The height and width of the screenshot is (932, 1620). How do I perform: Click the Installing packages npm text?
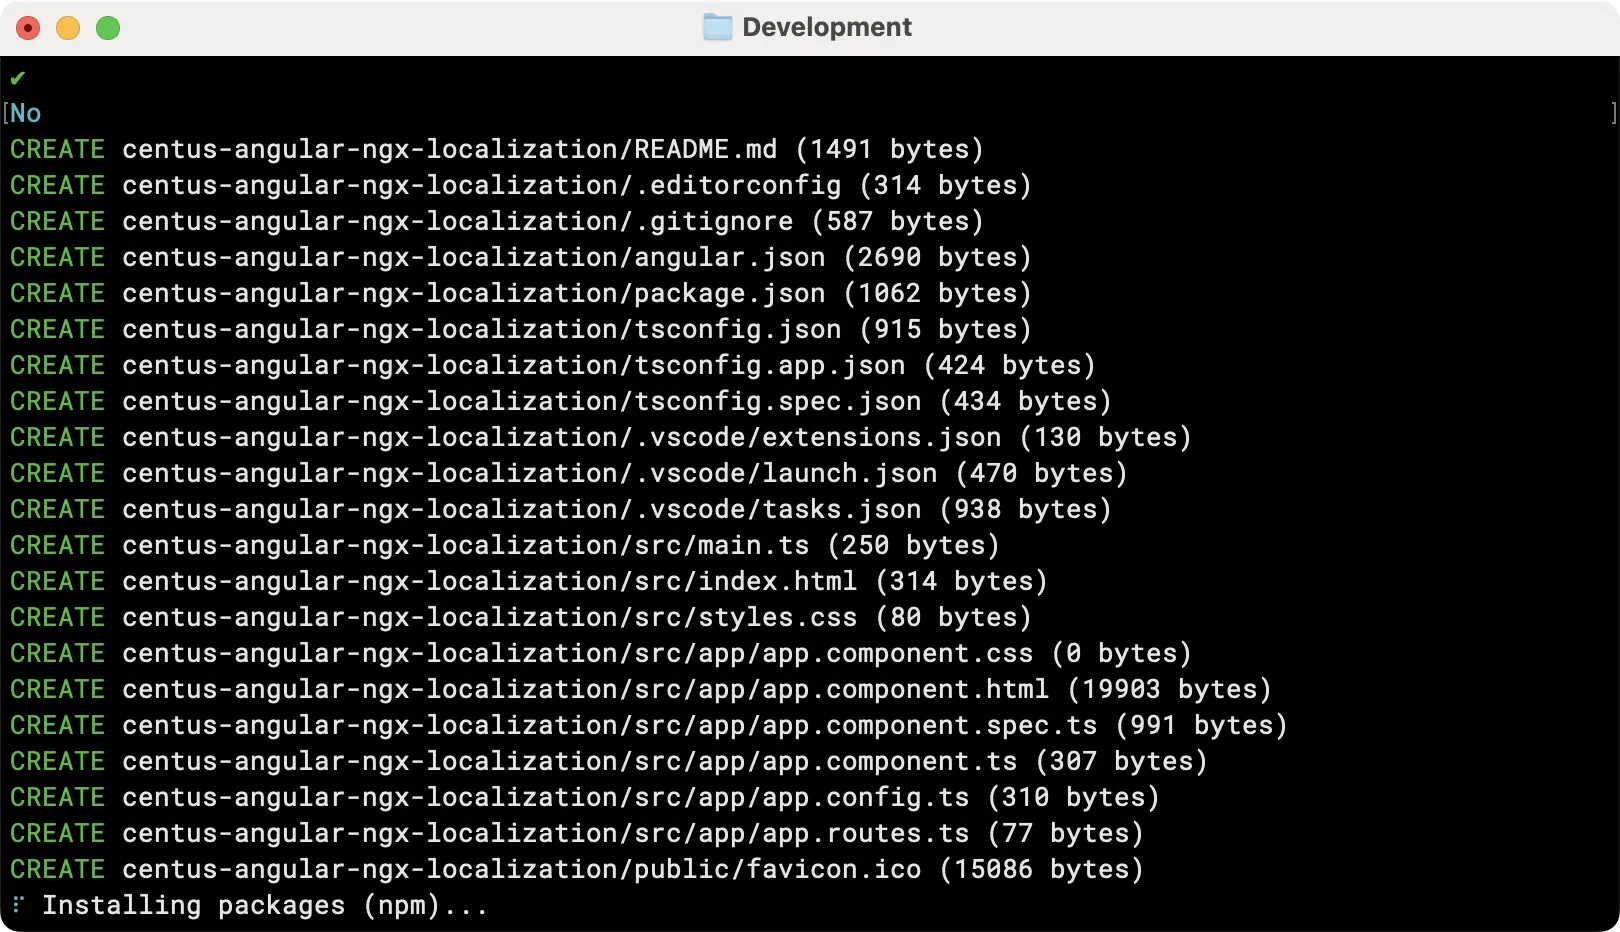pos(265,905)
